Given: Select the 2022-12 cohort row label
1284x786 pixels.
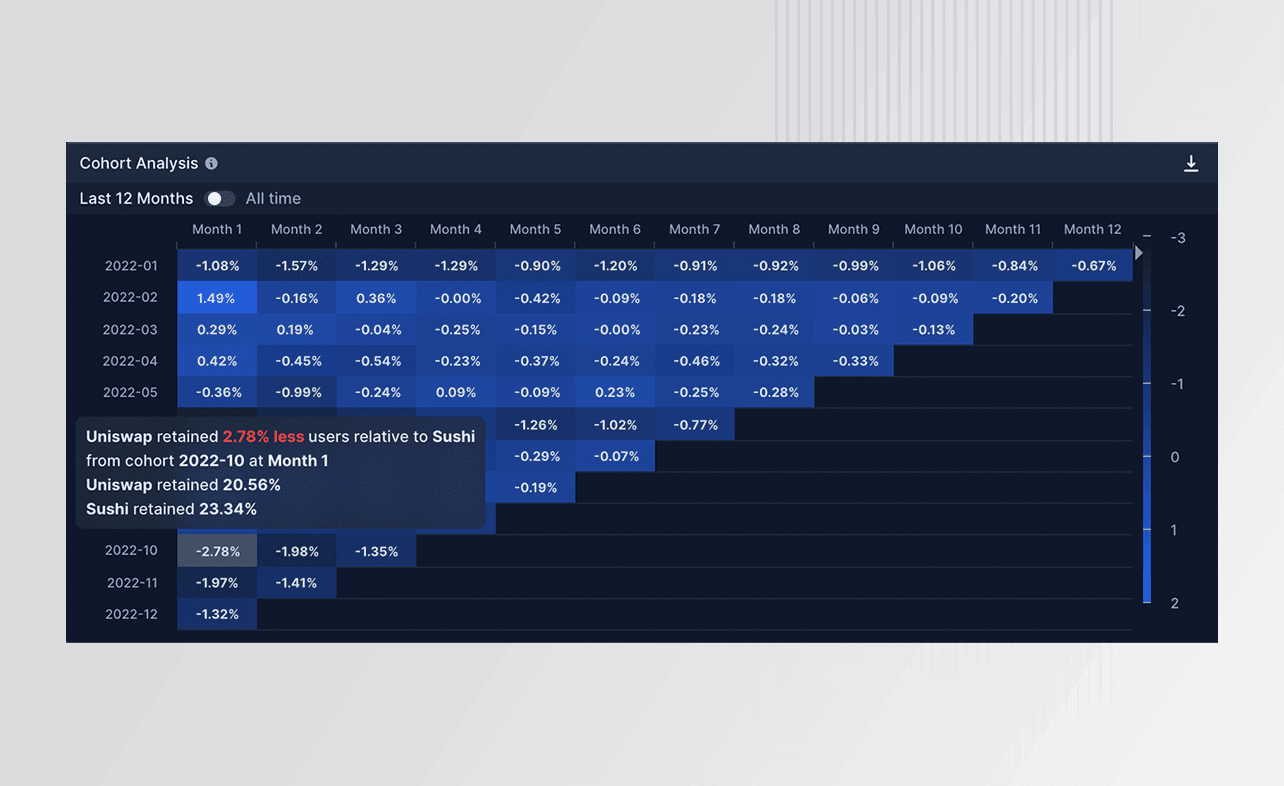Looking at the screenshot, I should coord(131,614).
